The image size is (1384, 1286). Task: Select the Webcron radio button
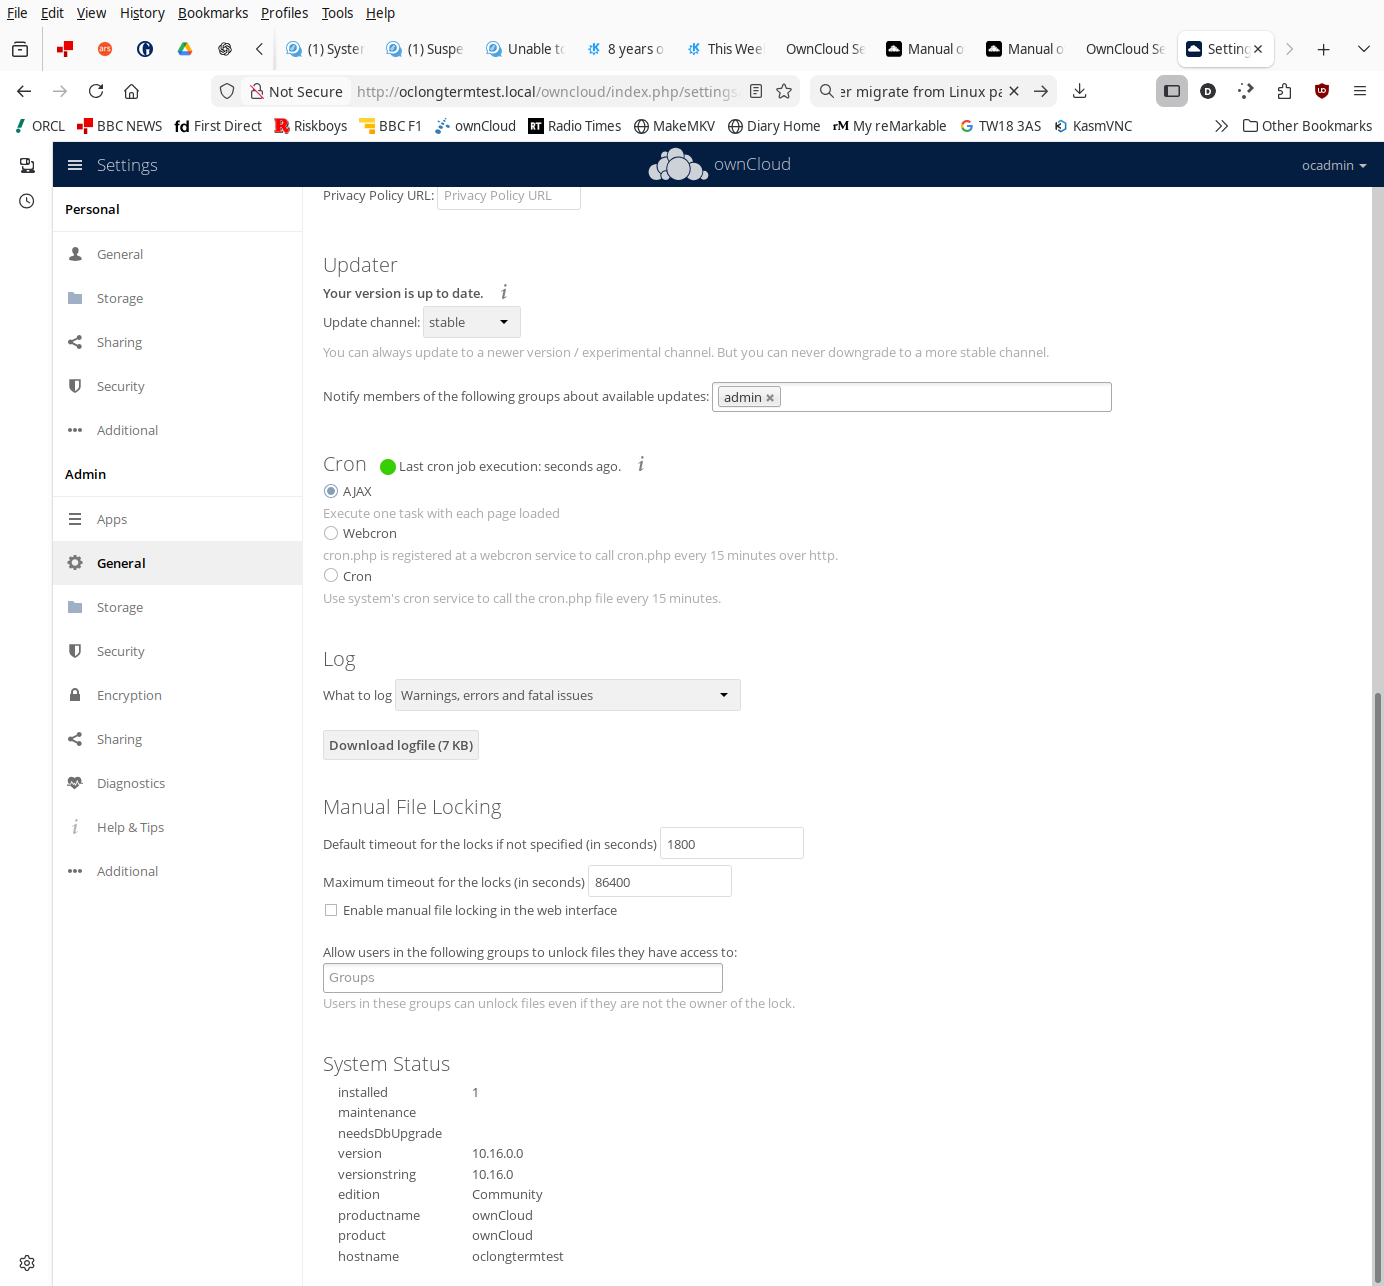[x=331, y=533]
